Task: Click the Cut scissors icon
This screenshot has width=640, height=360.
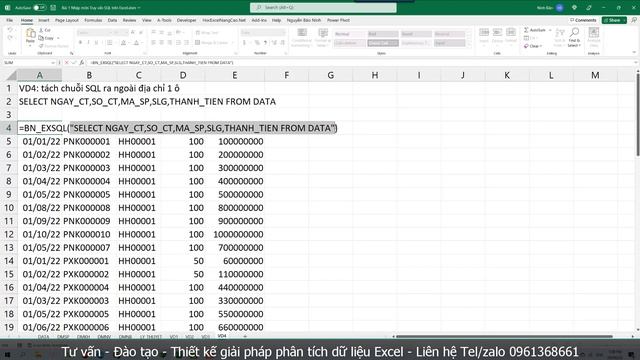Action: [x=41, y=30]
